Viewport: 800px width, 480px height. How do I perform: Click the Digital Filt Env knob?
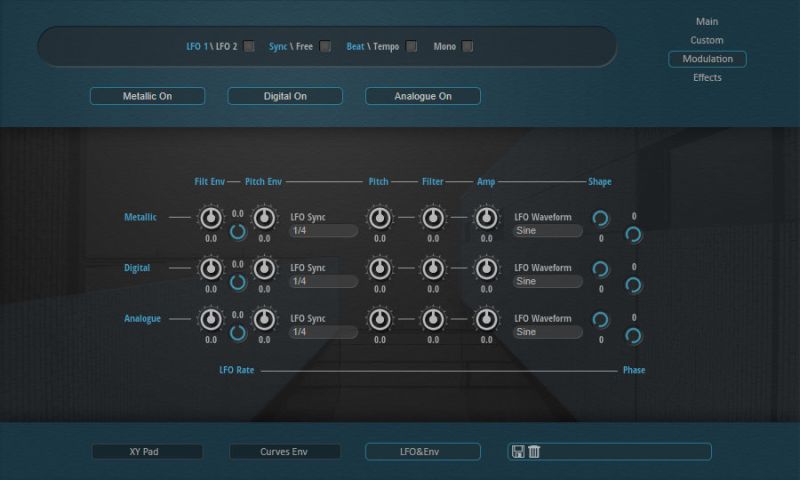211,269
